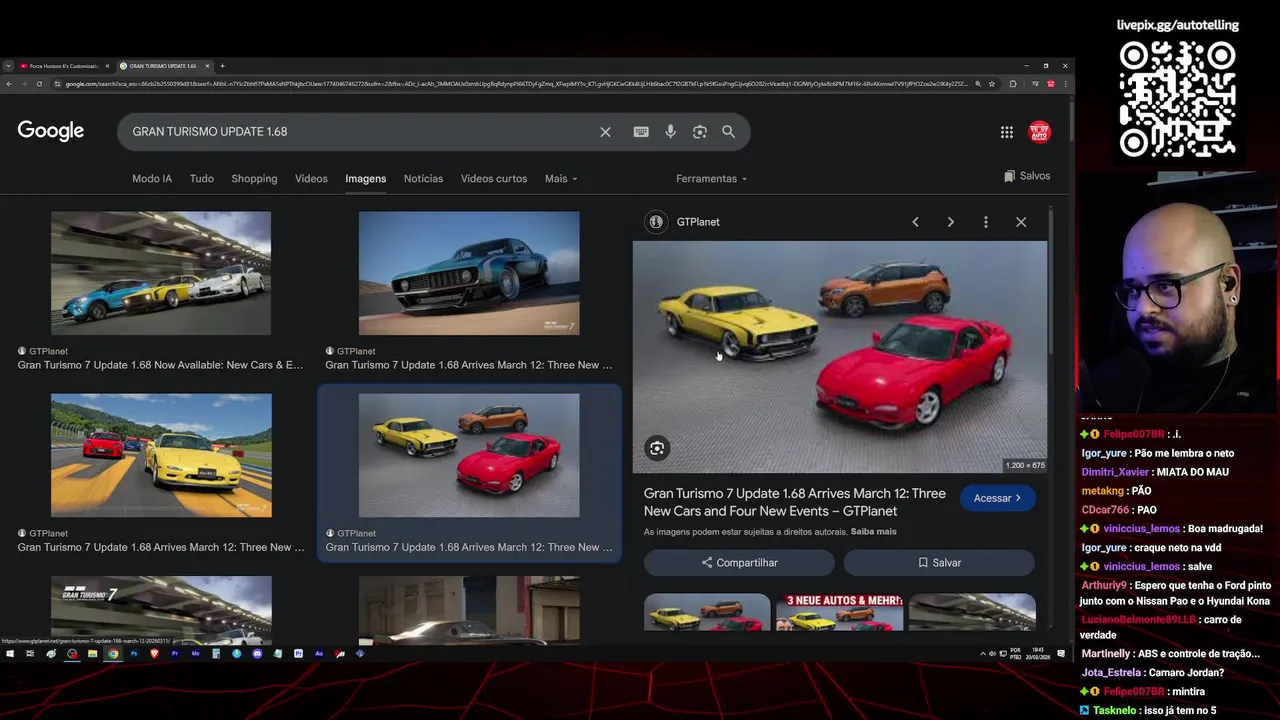Switch to Vídeos curtos tab
The width and height of the screenshot is (1280, 720).
tap(494, 178)
